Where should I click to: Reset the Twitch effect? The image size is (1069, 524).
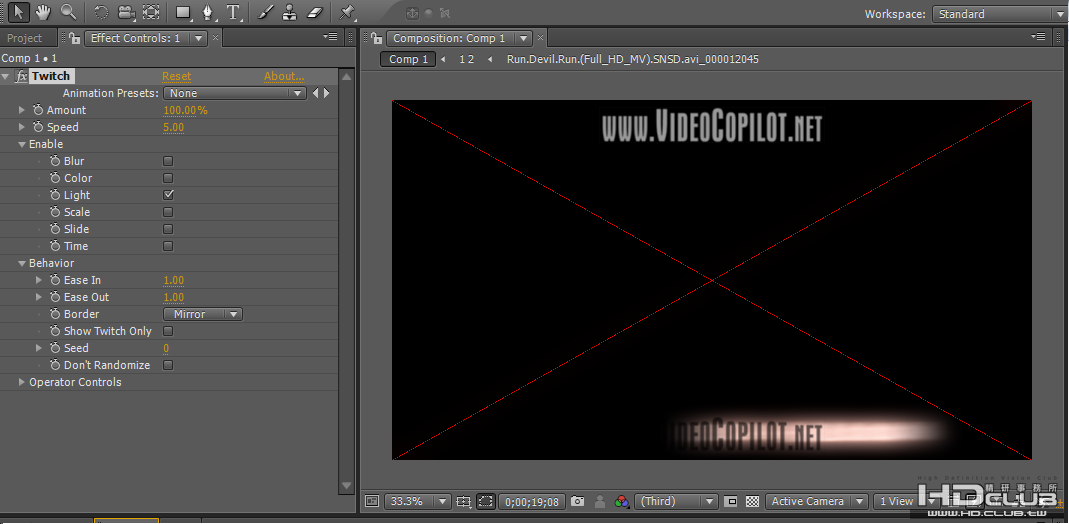177,76
